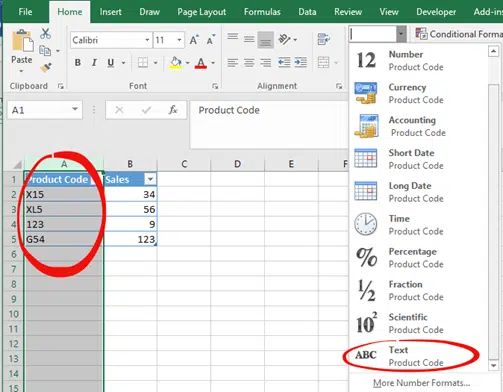Switch to the Page Layout tab
This screenshot has height=392, width=503.
pyautogui.click(x=201, y=12)
